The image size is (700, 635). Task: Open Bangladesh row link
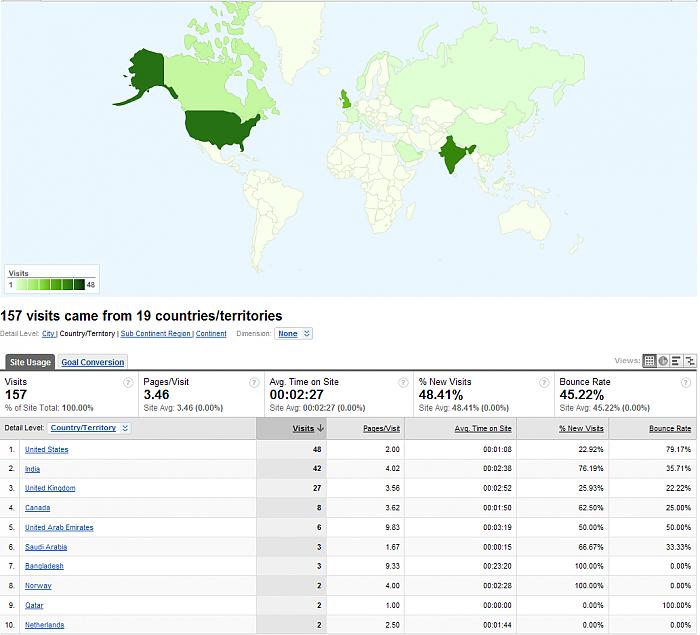(44, 566)
